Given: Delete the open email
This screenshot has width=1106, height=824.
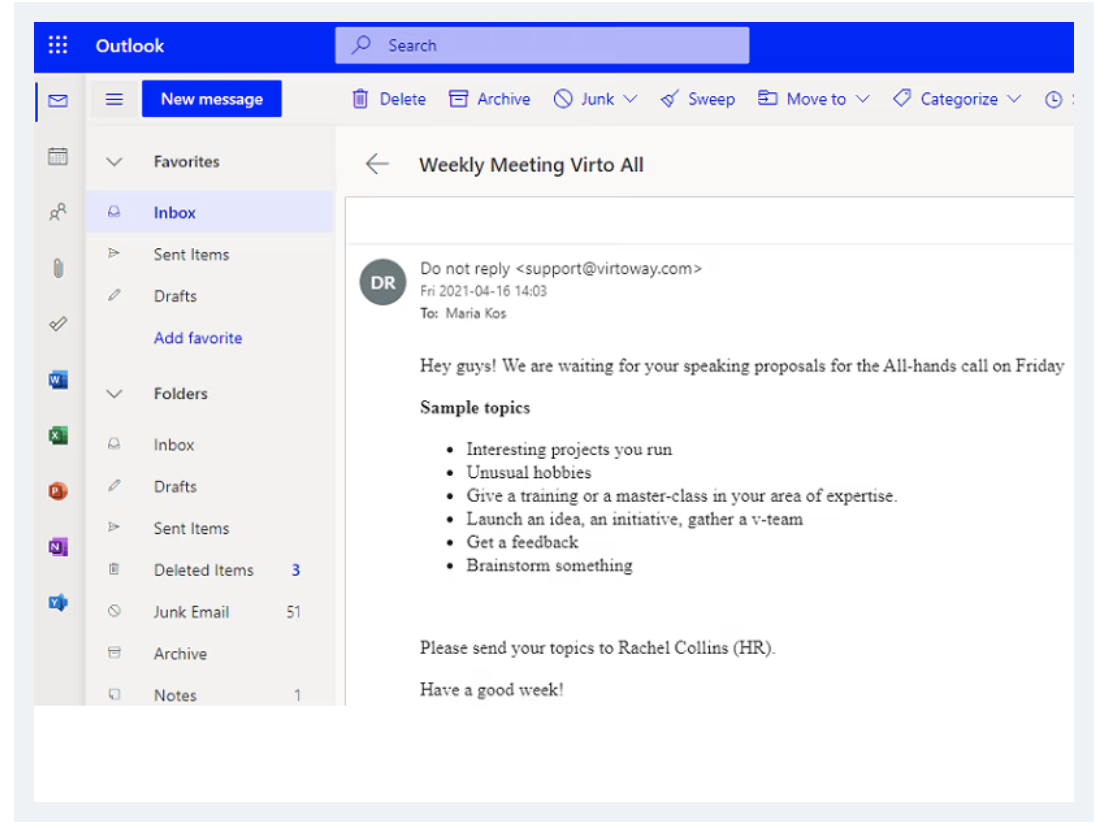Looking at the screenshot, I should pyautogui.click(x=389, y=99).
